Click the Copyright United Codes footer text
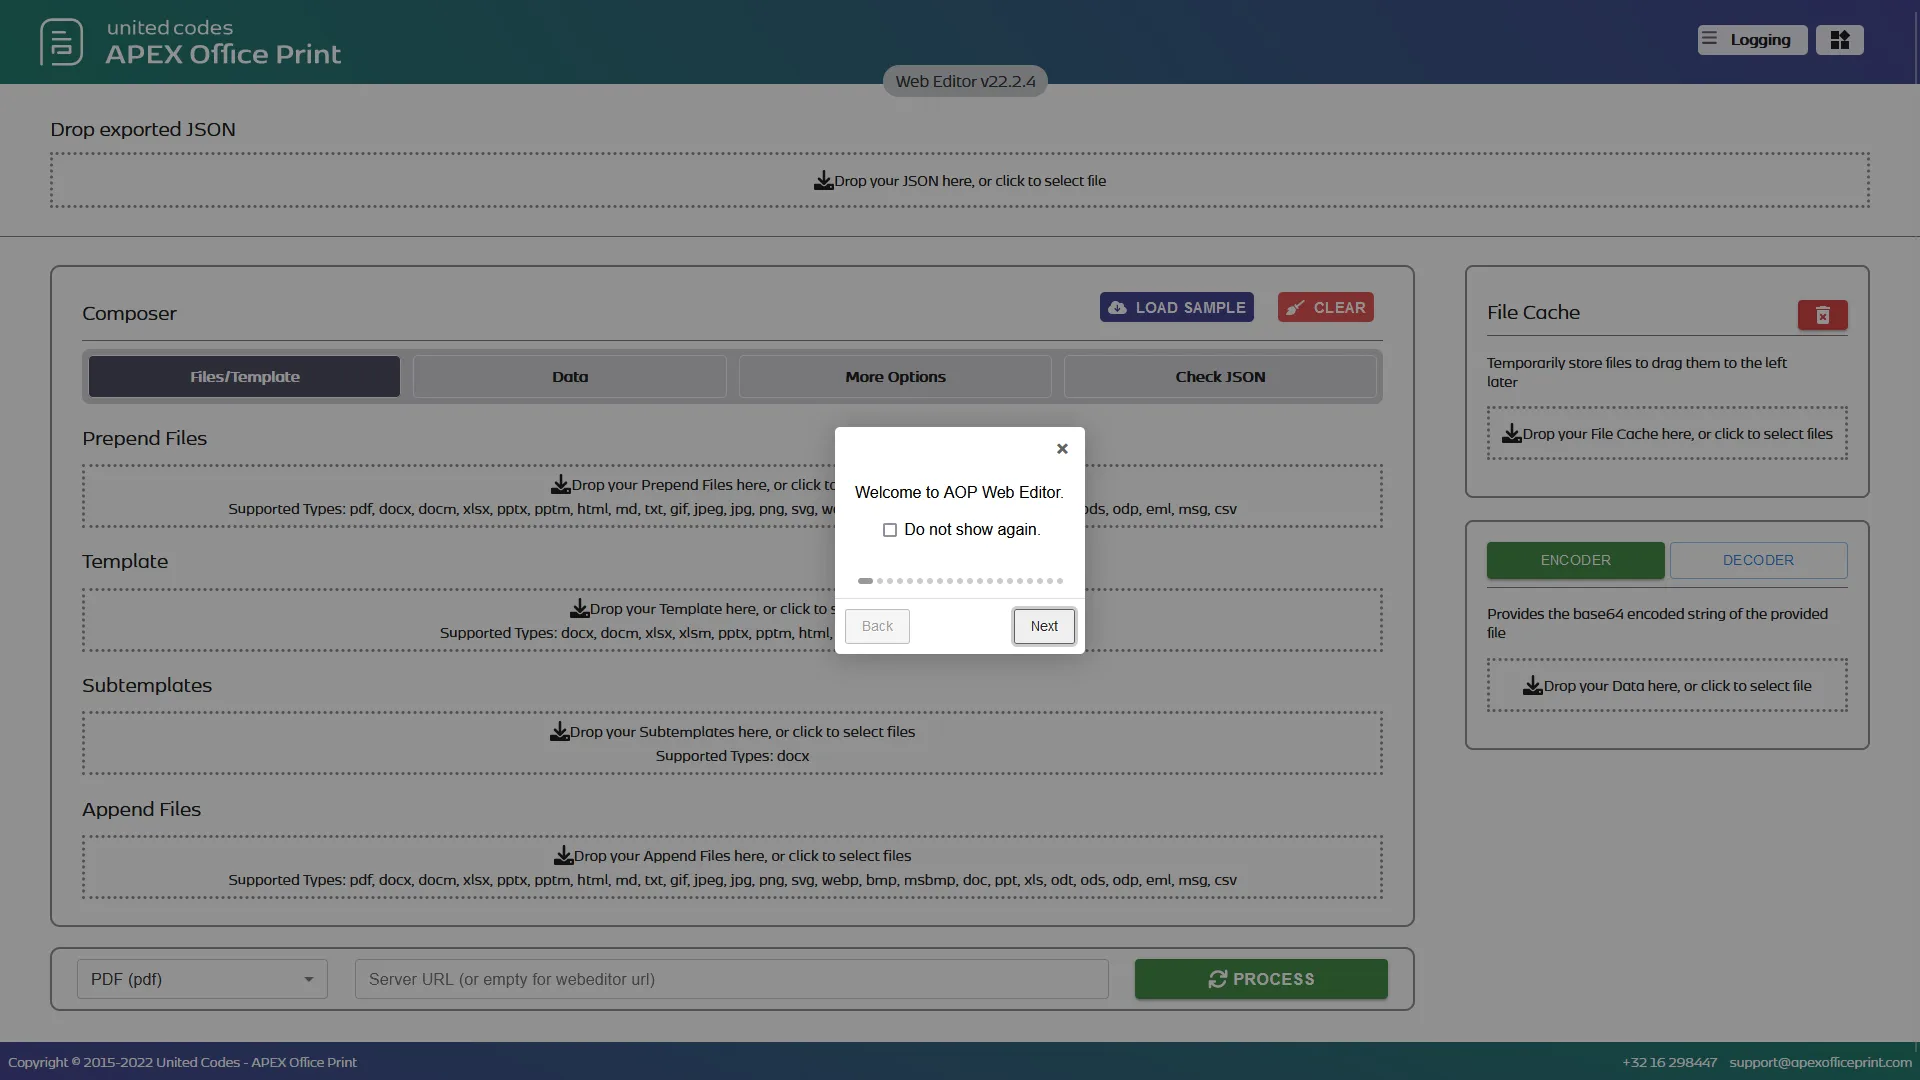This screenshot has height=1080, width=1920. click(x=182, y=1062)
